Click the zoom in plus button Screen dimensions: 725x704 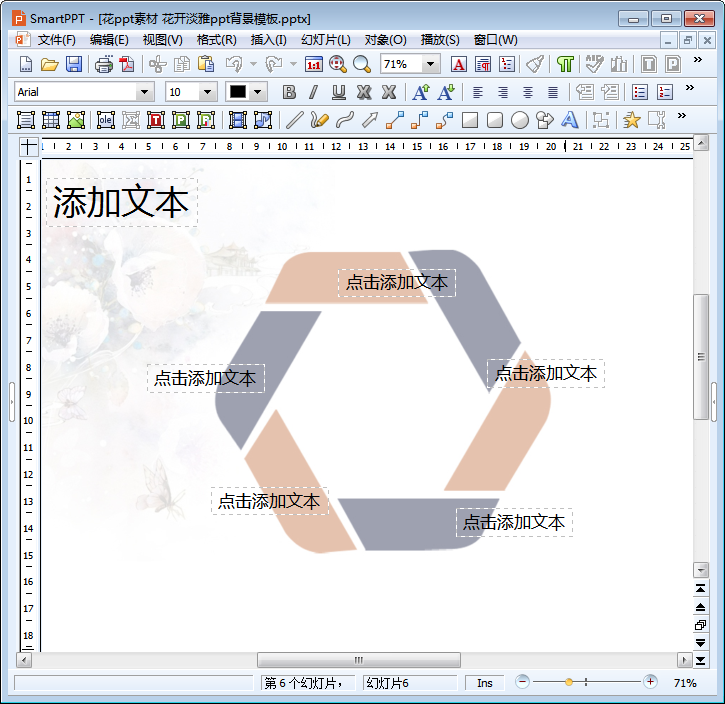coord(650,681)
